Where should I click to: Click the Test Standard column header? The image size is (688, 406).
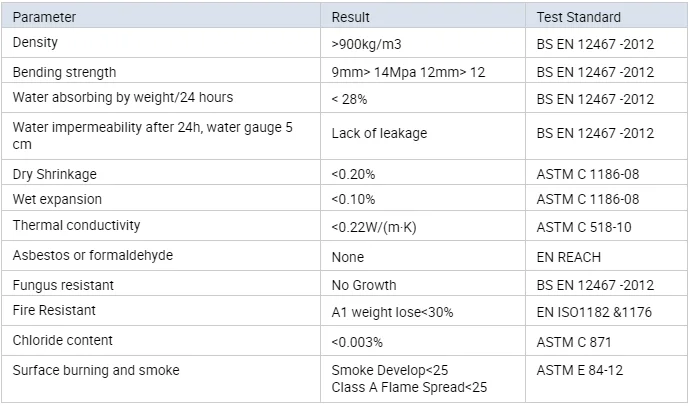coord(579,17)
